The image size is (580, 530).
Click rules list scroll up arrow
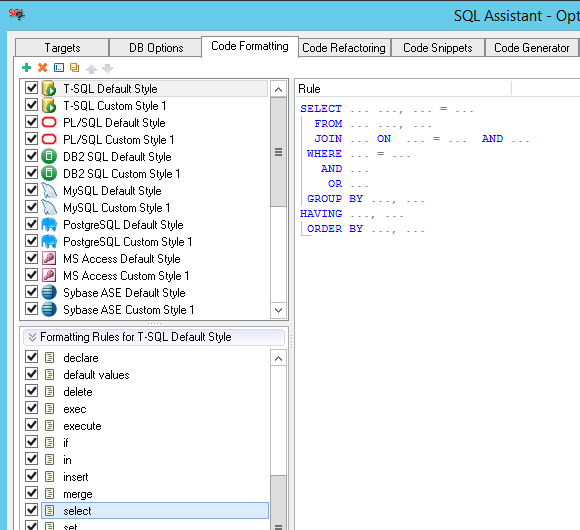point(279,358)
